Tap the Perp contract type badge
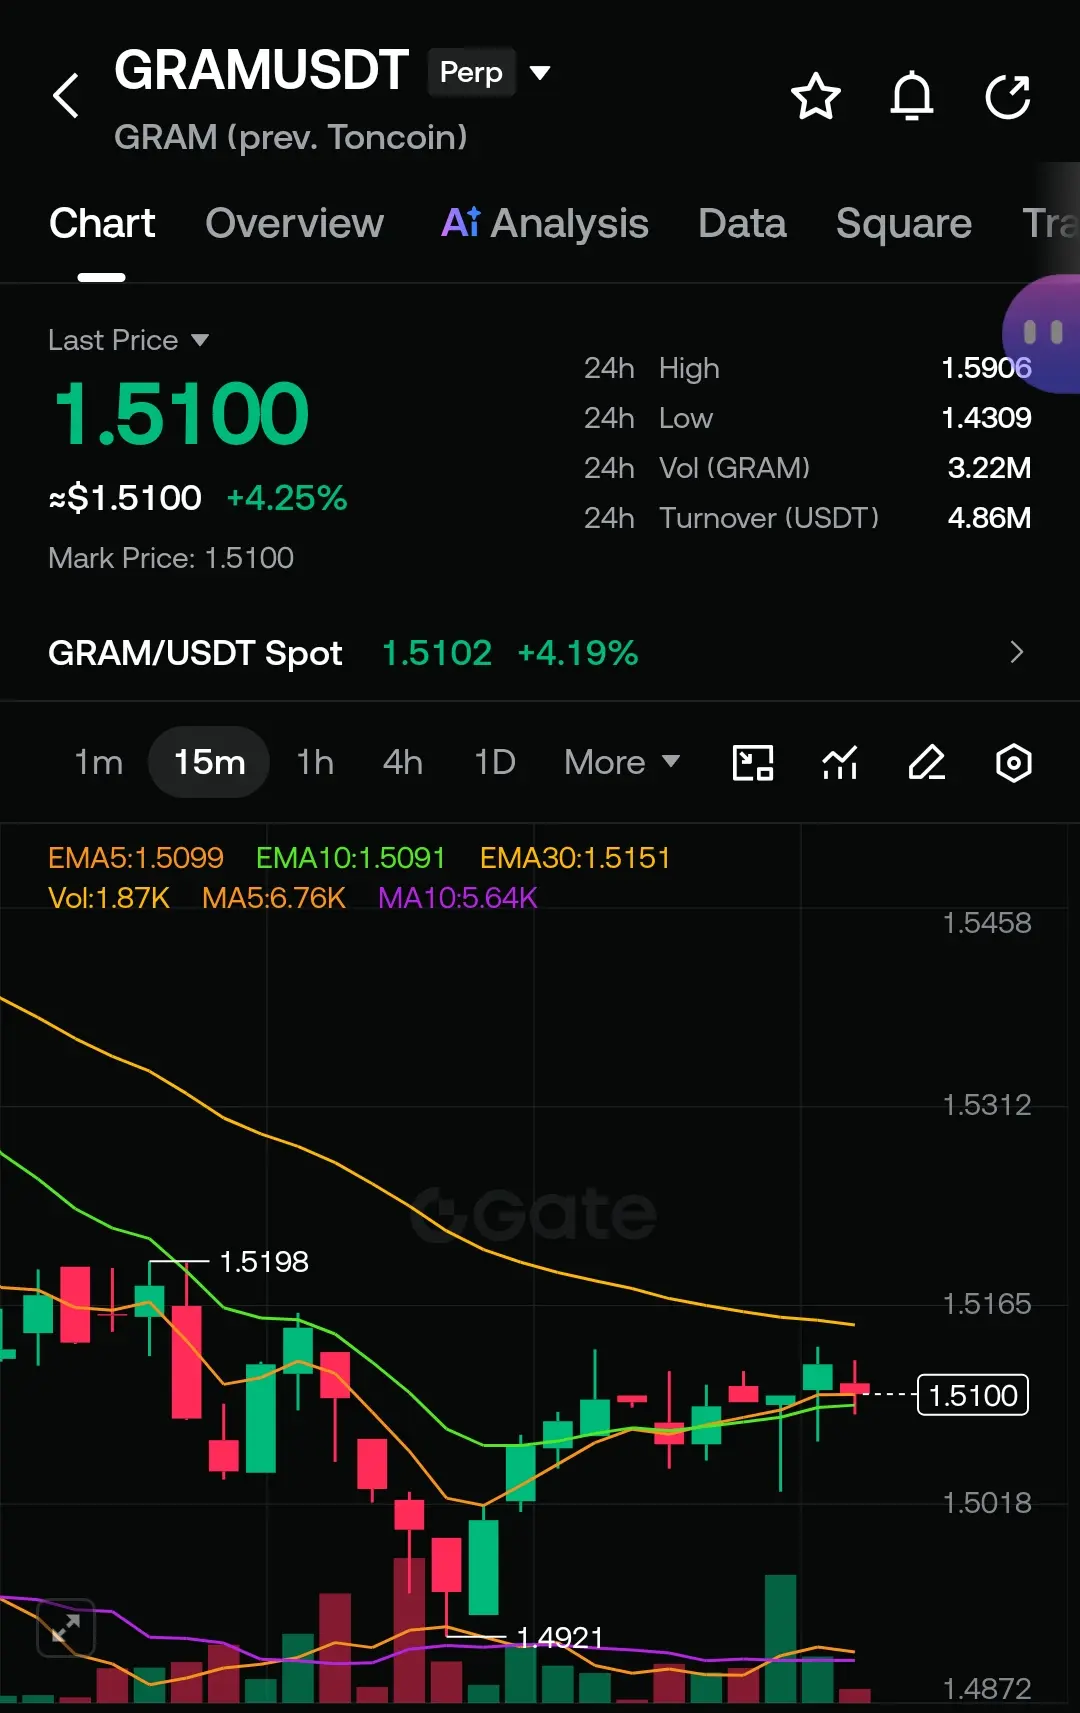Screen dimensions: 1080x1713 (x=472, y=72)
